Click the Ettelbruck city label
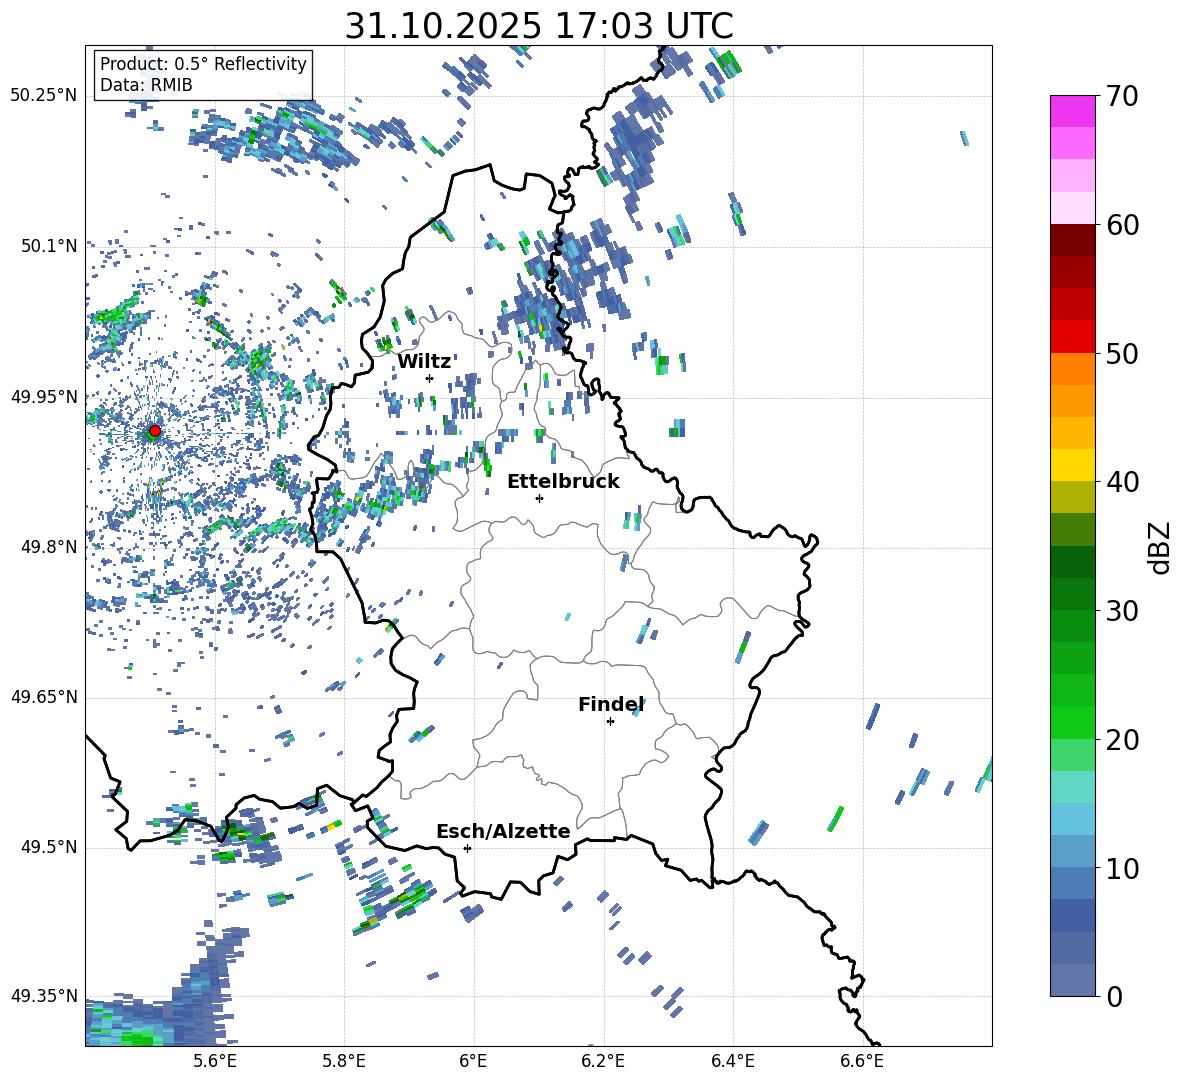 click(563, 482)
